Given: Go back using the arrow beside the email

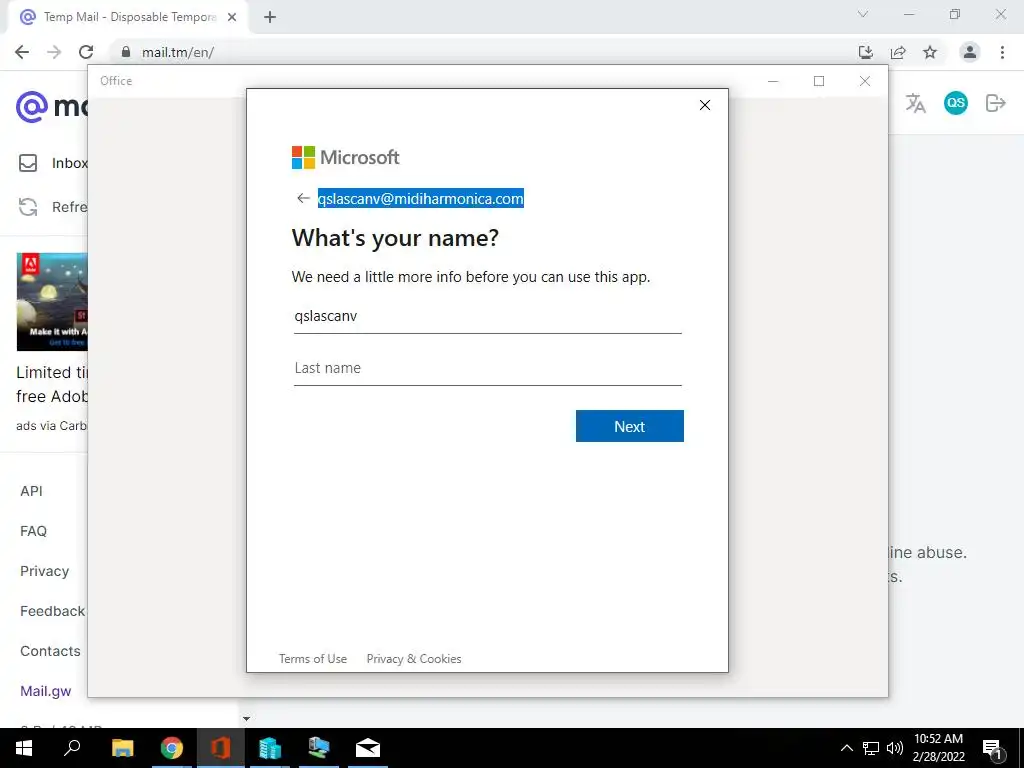Looking at the screenshot, I should 303,198.
